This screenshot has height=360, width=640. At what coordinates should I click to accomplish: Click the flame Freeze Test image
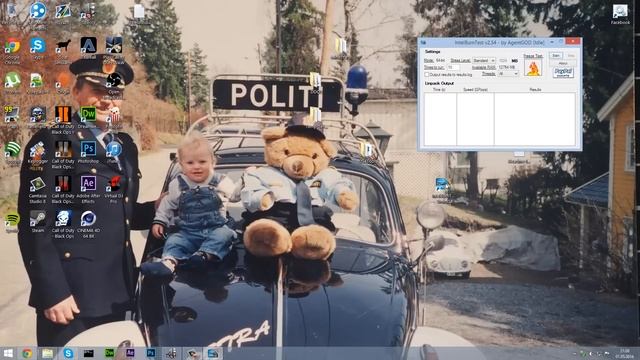coord(533,68)
